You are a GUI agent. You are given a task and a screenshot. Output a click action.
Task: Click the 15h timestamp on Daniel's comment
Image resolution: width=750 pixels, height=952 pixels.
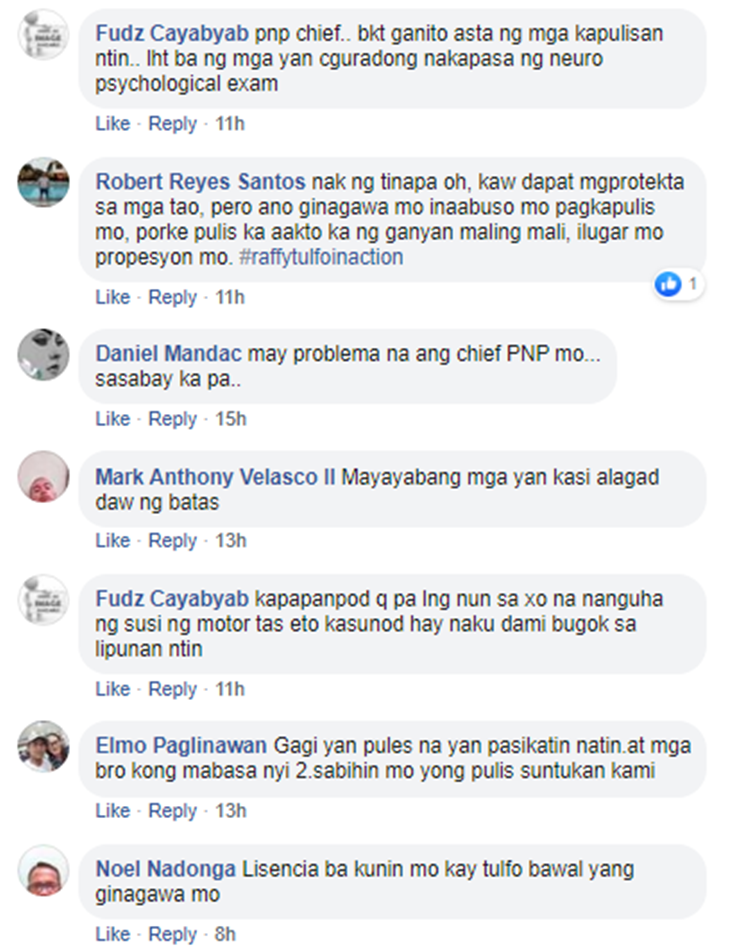pyautogui.click(x=231, y=418)
